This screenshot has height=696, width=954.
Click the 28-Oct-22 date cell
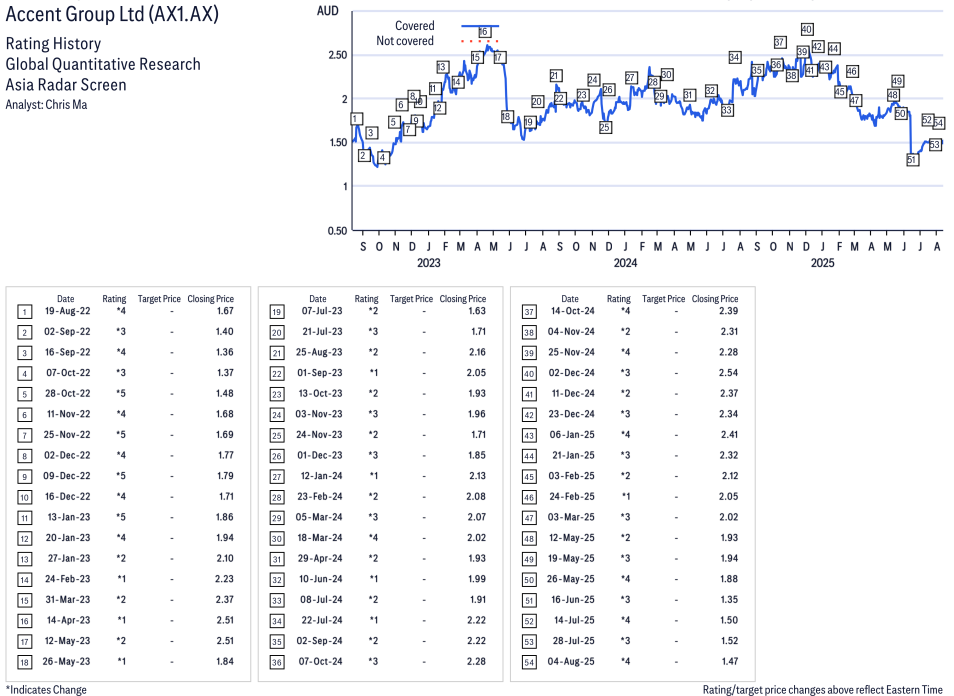point(68,394)
